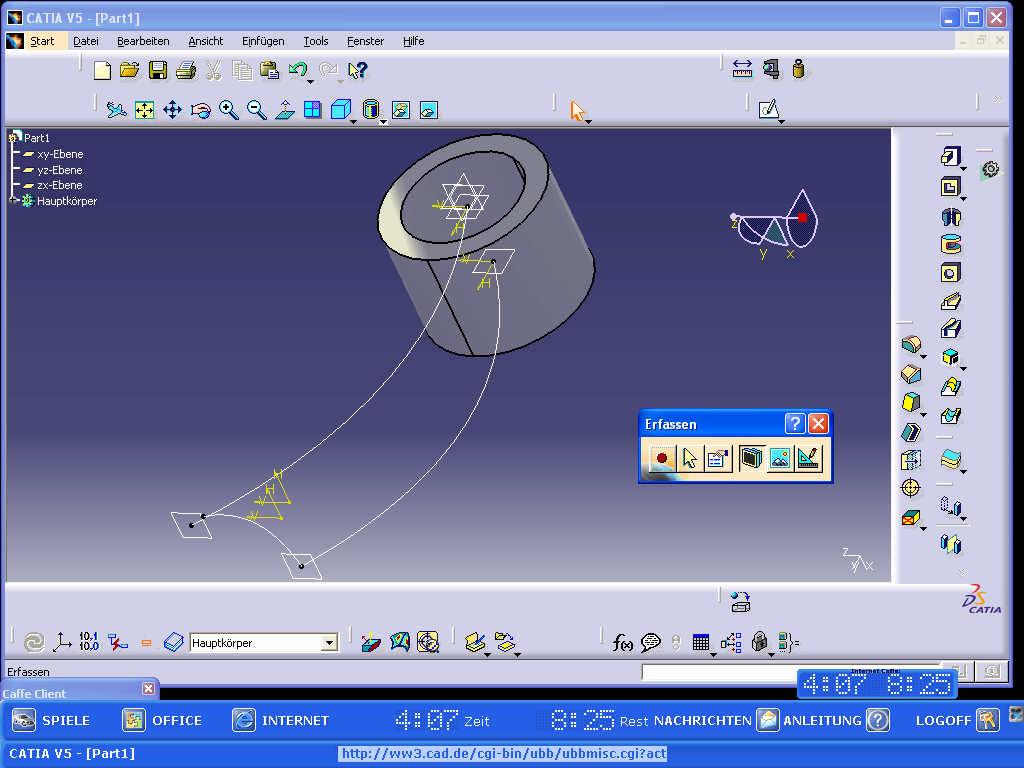Open the Ansicht menu
The width and height of the screenshot is (1024, 768).
pos(206,41)
